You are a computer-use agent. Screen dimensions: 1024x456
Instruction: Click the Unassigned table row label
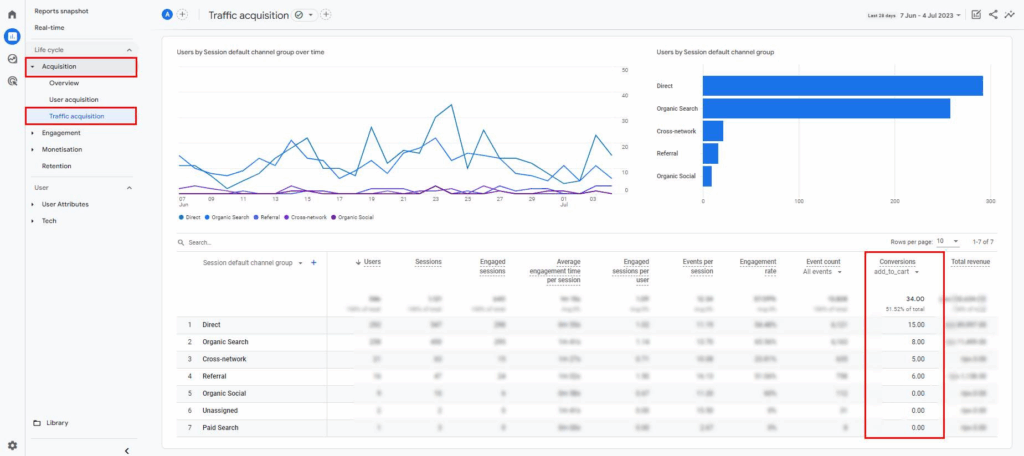point(220,410)
